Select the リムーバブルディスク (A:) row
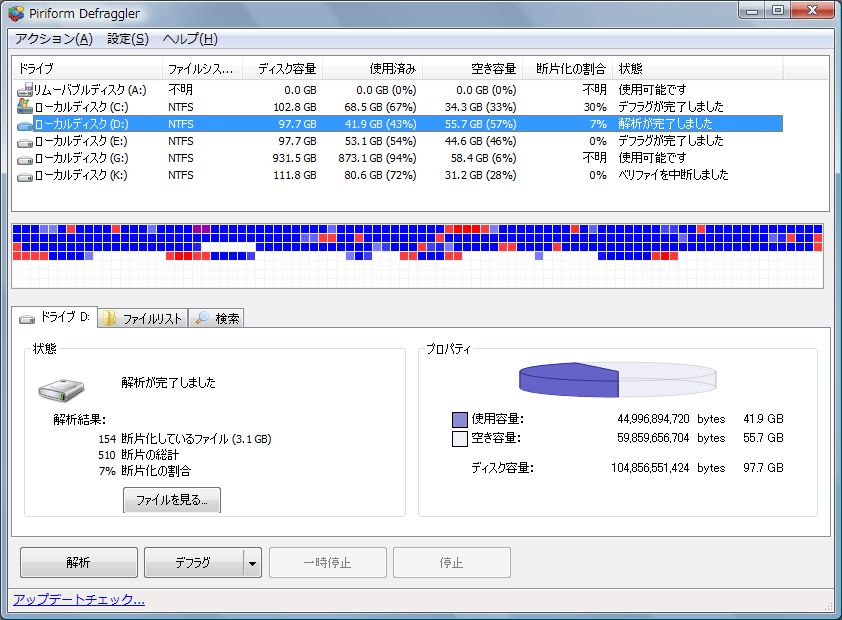Screen dimensions: 842x620 398,90
